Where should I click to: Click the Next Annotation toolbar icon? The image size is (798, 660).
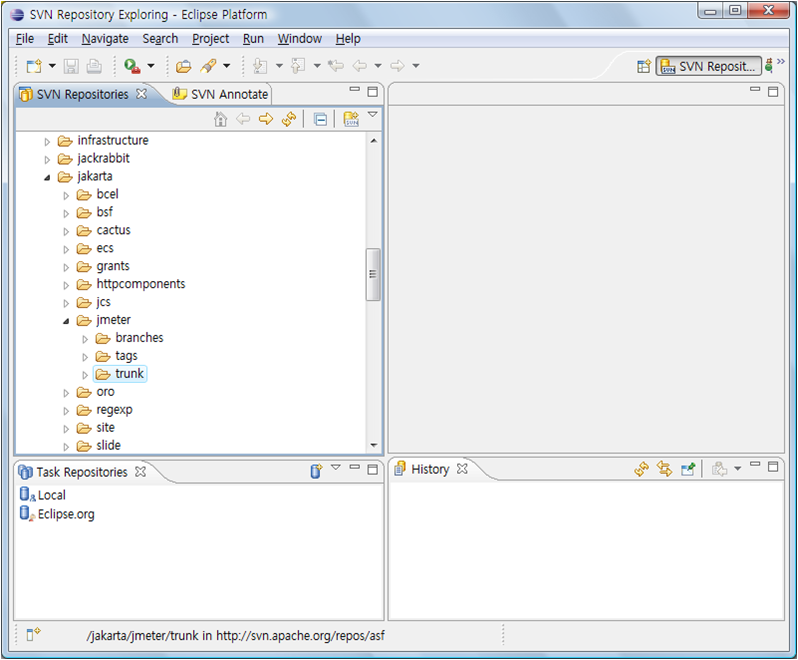coord(261,66)
